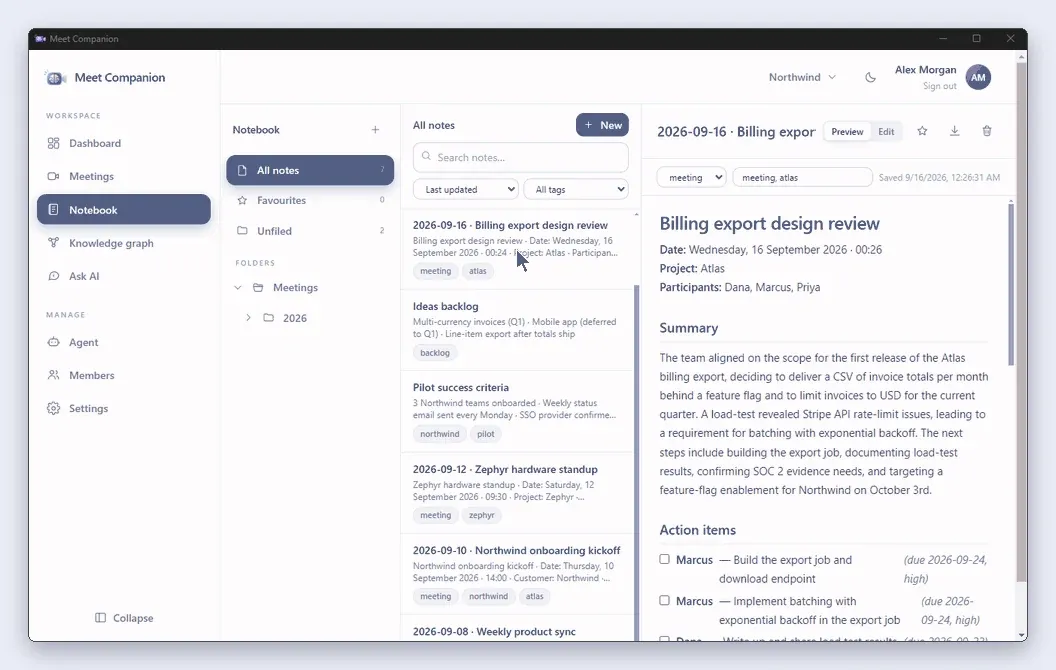Open Weekly product sync note
Image resolution: width=1056 pixels, height=670 pixels.
coord(517,630)
